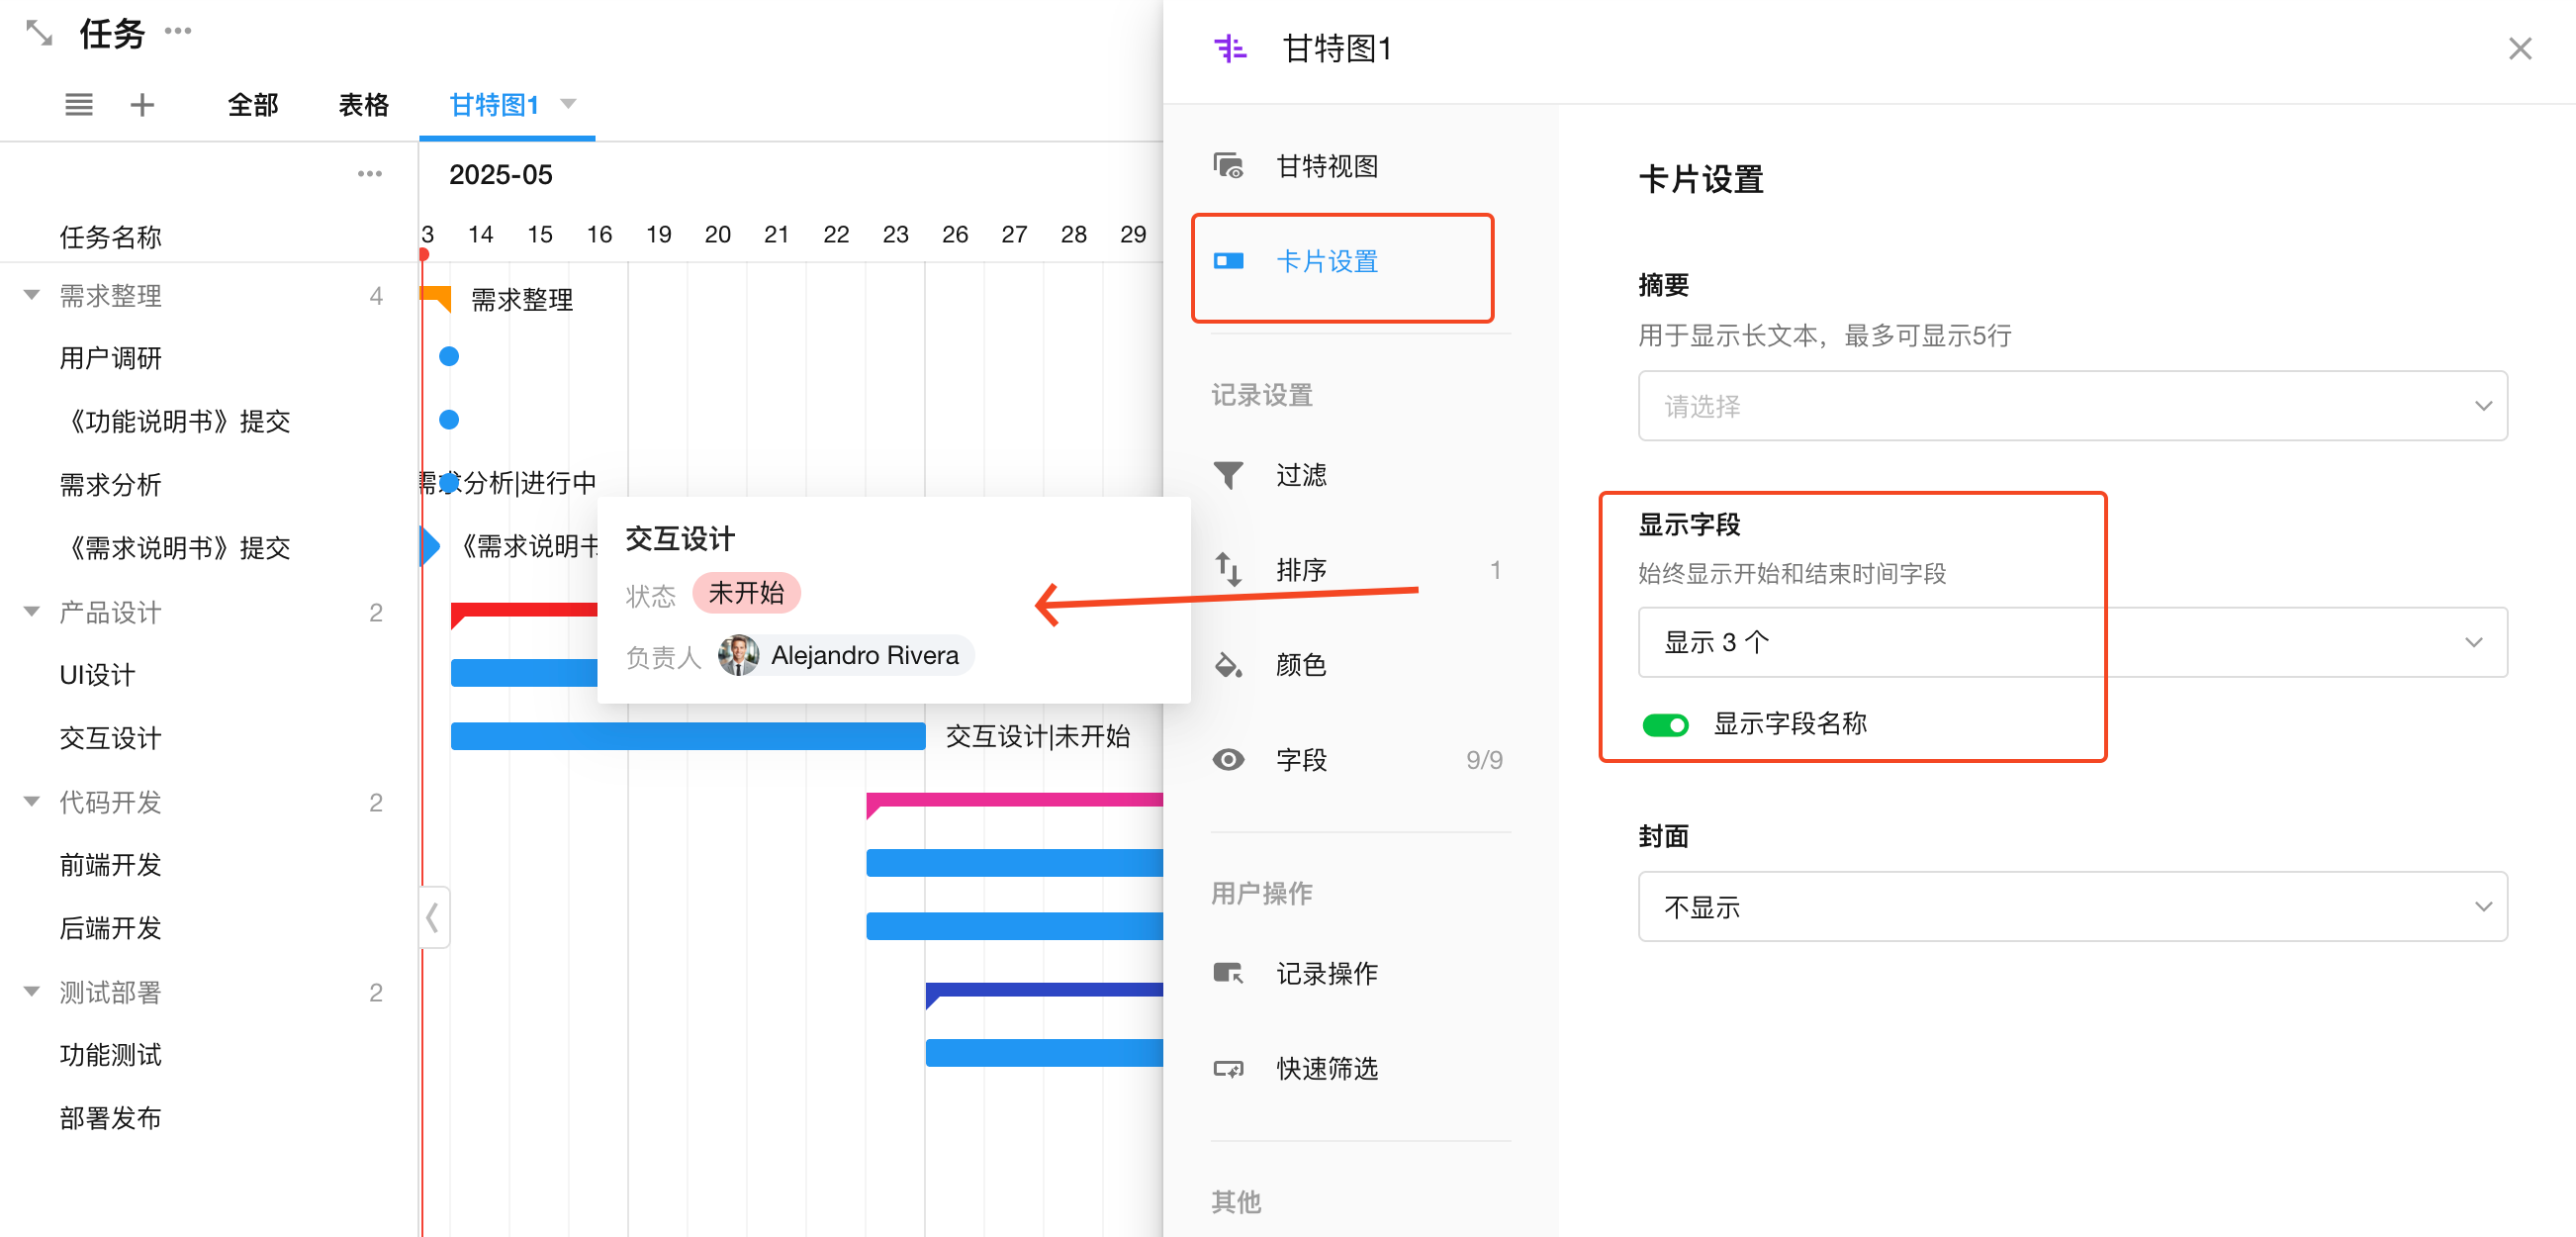Open the 显示 3 个 fields dropdown
Viewport: 2576px width, 1237px height.
pyautogui.click(x=2071, y=642)
